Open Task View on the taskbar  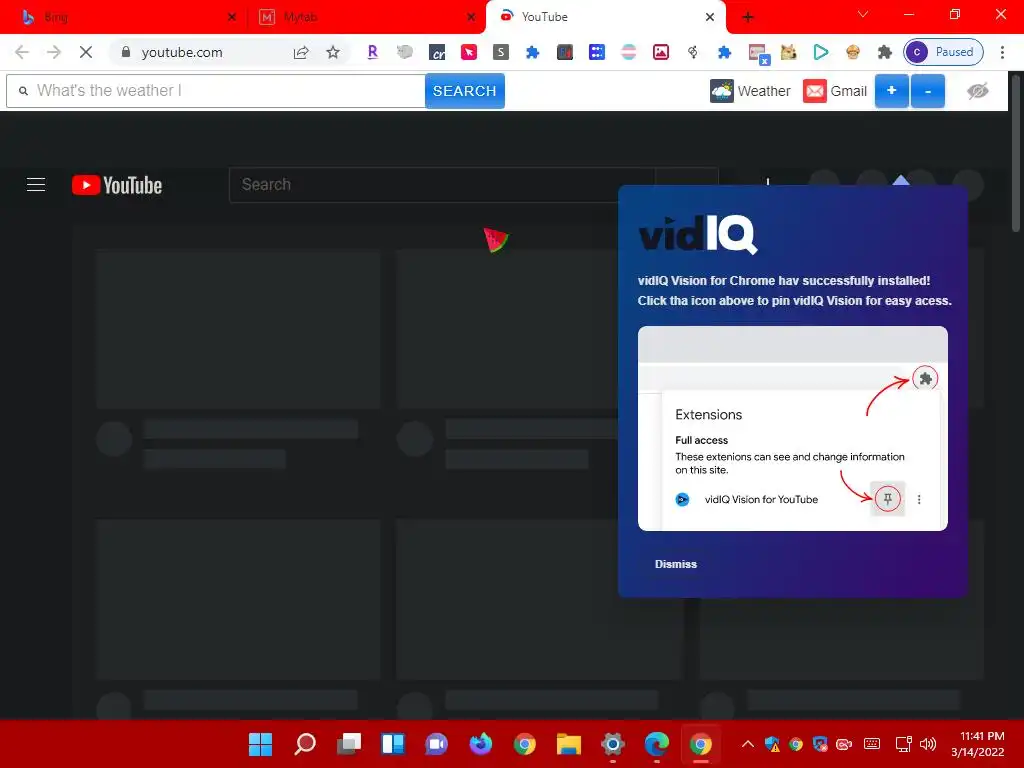point(349,744)
